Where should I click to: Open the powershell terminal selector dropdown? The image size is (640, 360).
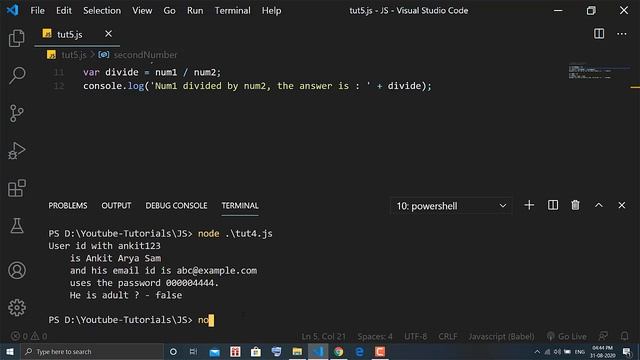tap(451, 206)
